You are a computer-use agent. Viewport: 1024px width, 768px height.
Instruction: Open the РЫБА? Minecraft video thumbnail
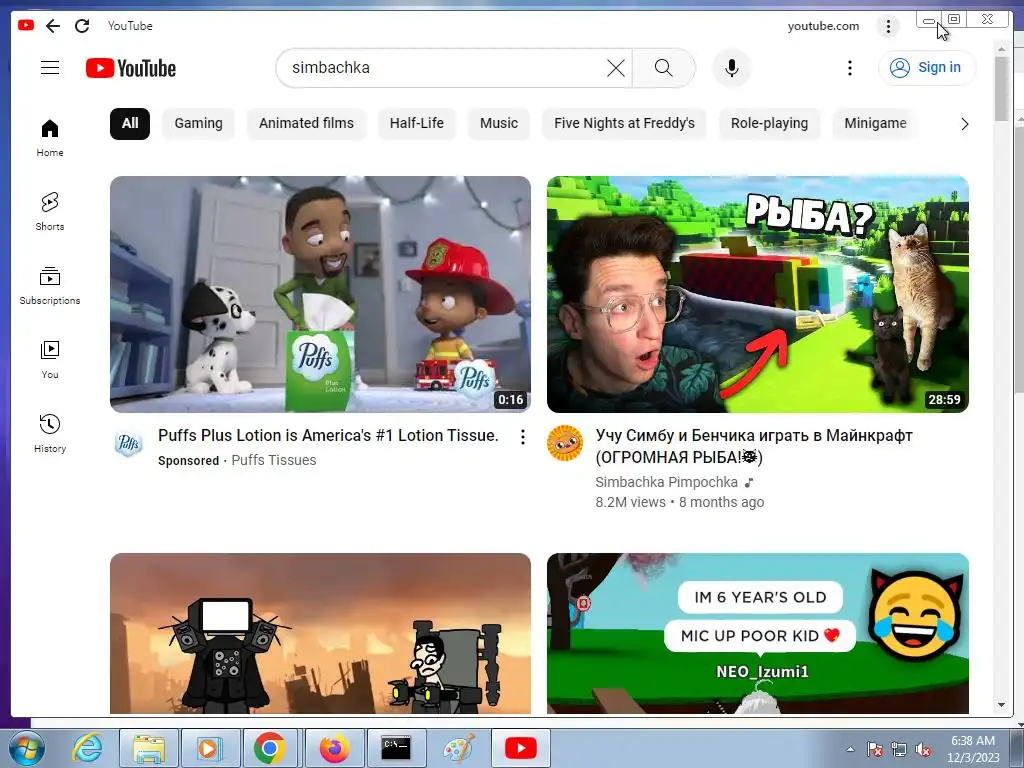pos(758,294)
